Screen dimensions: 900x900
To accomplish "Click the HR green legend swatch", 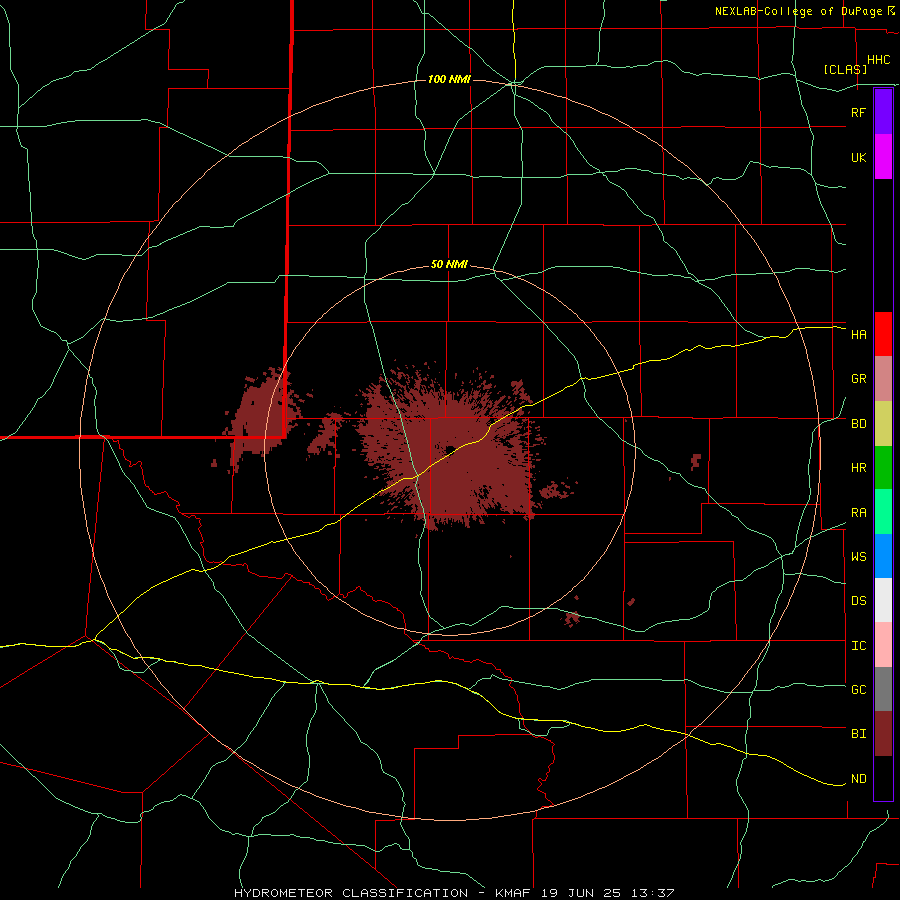I will 883,468.
